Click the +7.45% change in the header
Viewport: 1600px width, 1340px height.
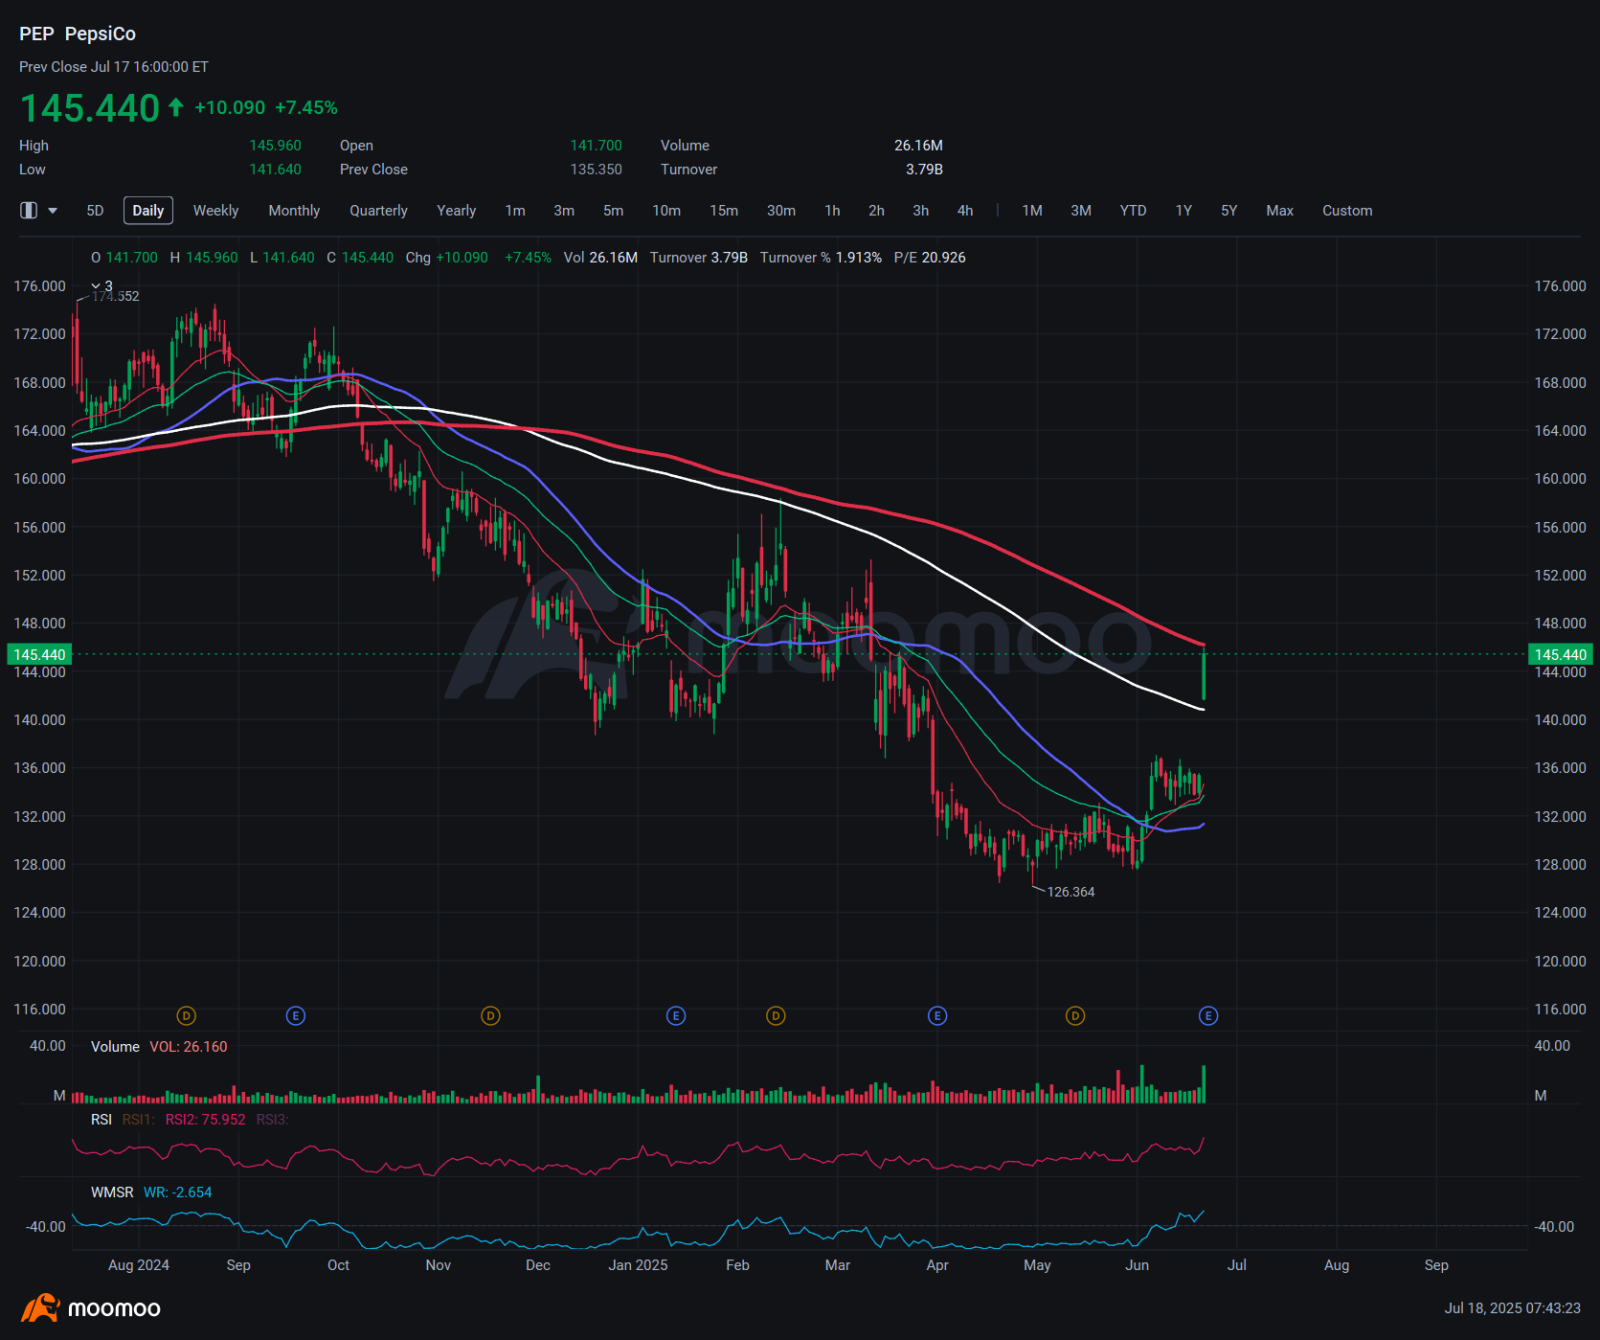[307, 108]
